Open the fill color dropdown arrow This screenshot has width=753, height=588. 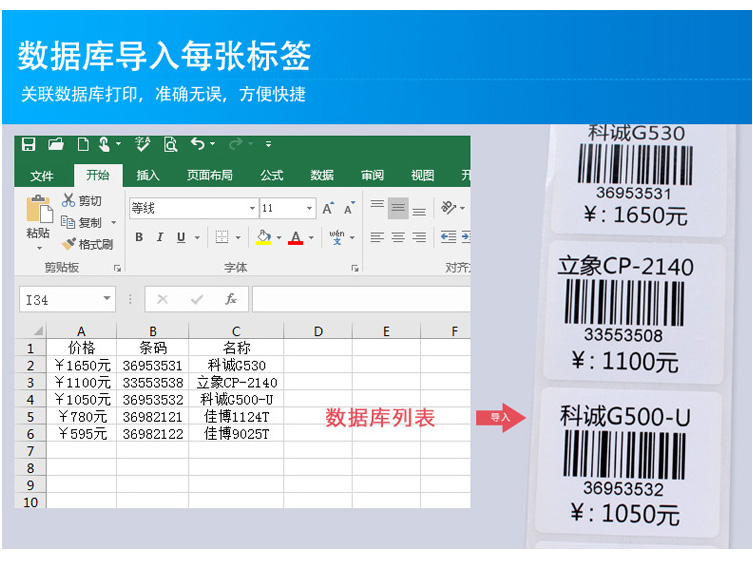click(279, 237)
